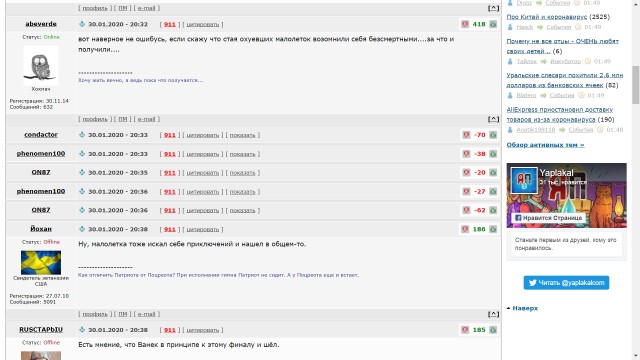Viewport: 640px width, 360px height.
Task: Click permalink icon of Йохан's 20:38 post
Action: pyautogui.click(x=82, y=229)
